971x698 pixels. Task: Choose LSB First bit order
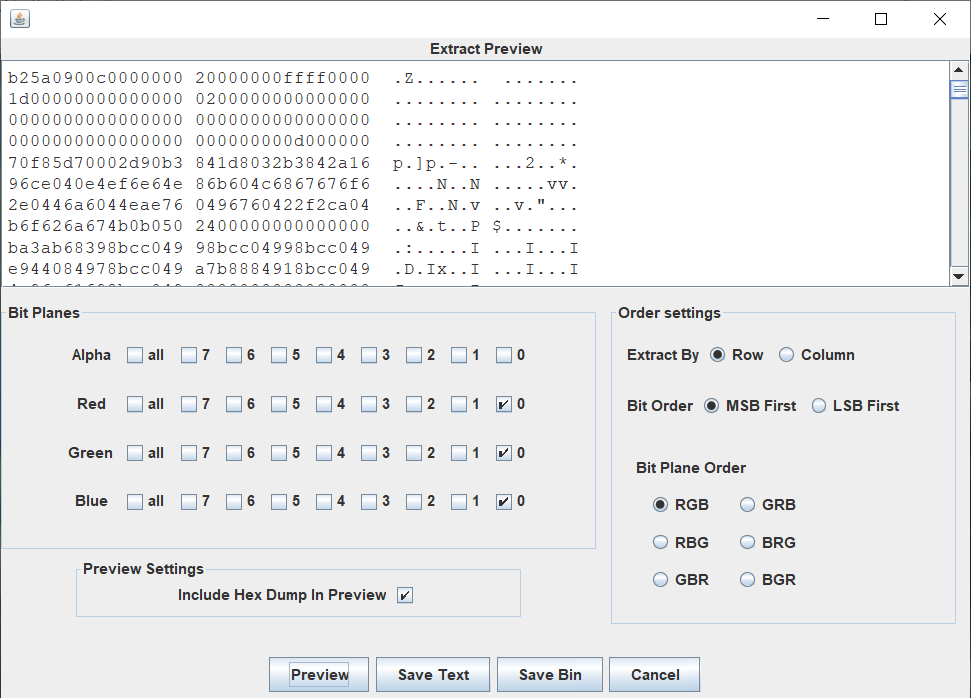click(x=819, y=406)
